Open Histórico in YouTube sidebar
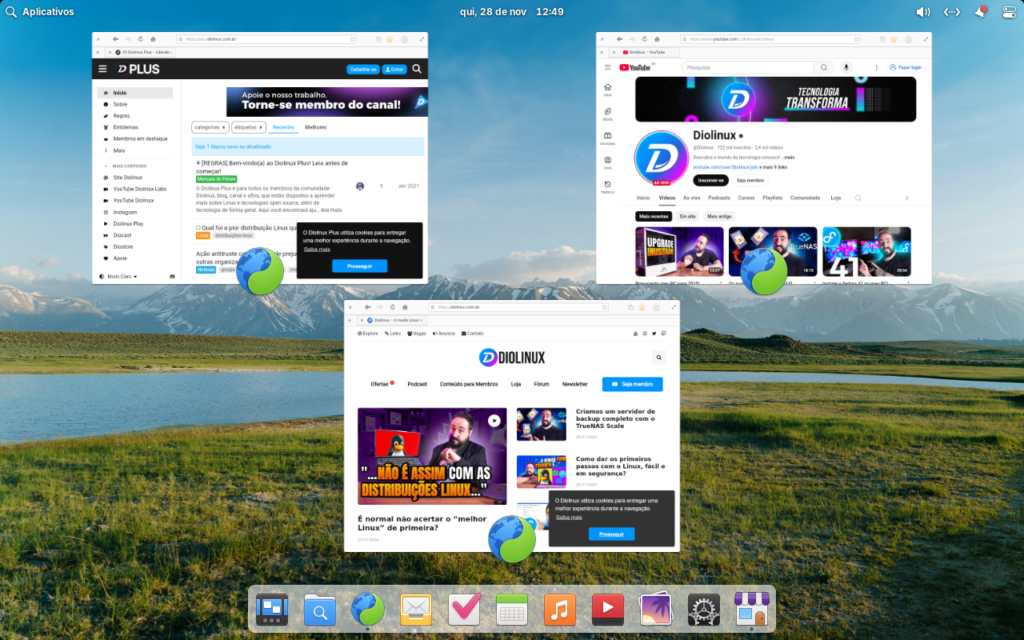 [607, 187]
